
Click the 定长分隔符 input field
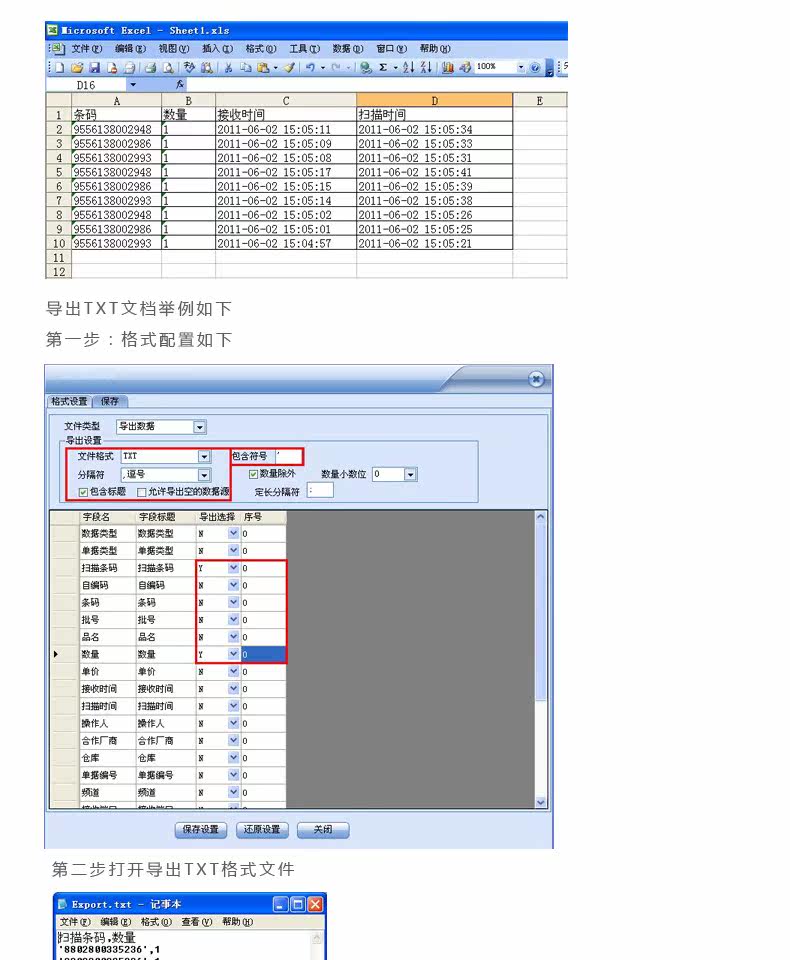tap(320, 490)
